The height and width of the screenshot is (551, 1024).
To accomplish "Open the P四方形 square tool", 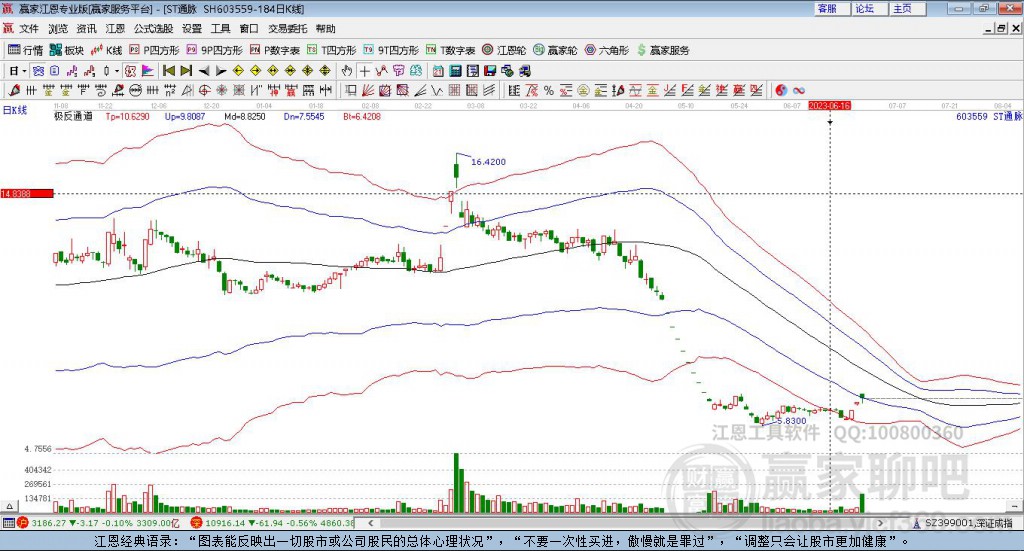I will pyautogui.click(x=154, y=50).
